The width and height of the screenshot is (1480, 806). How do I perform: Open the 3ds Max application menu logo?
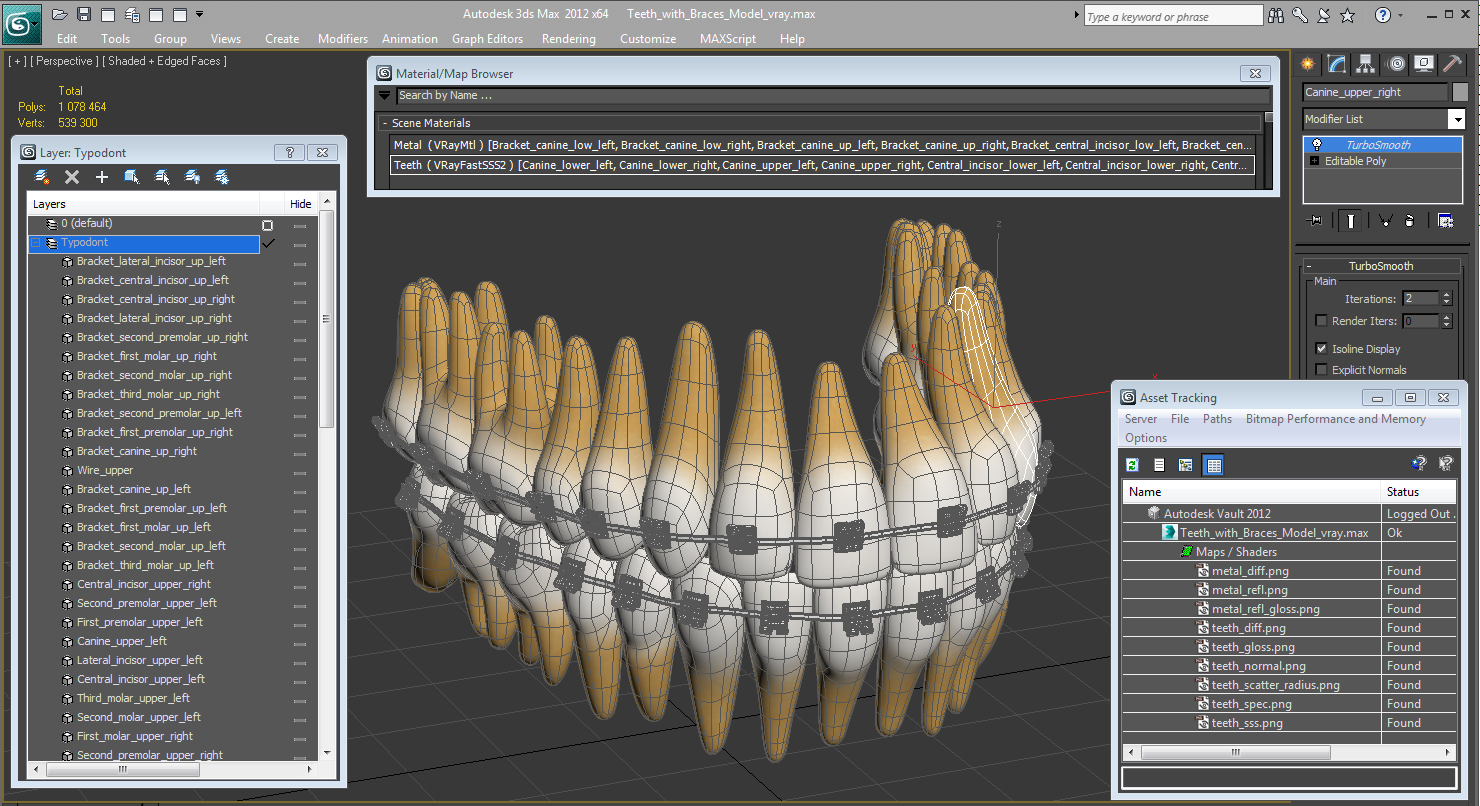pyautogui.click(x=22, y=22)
